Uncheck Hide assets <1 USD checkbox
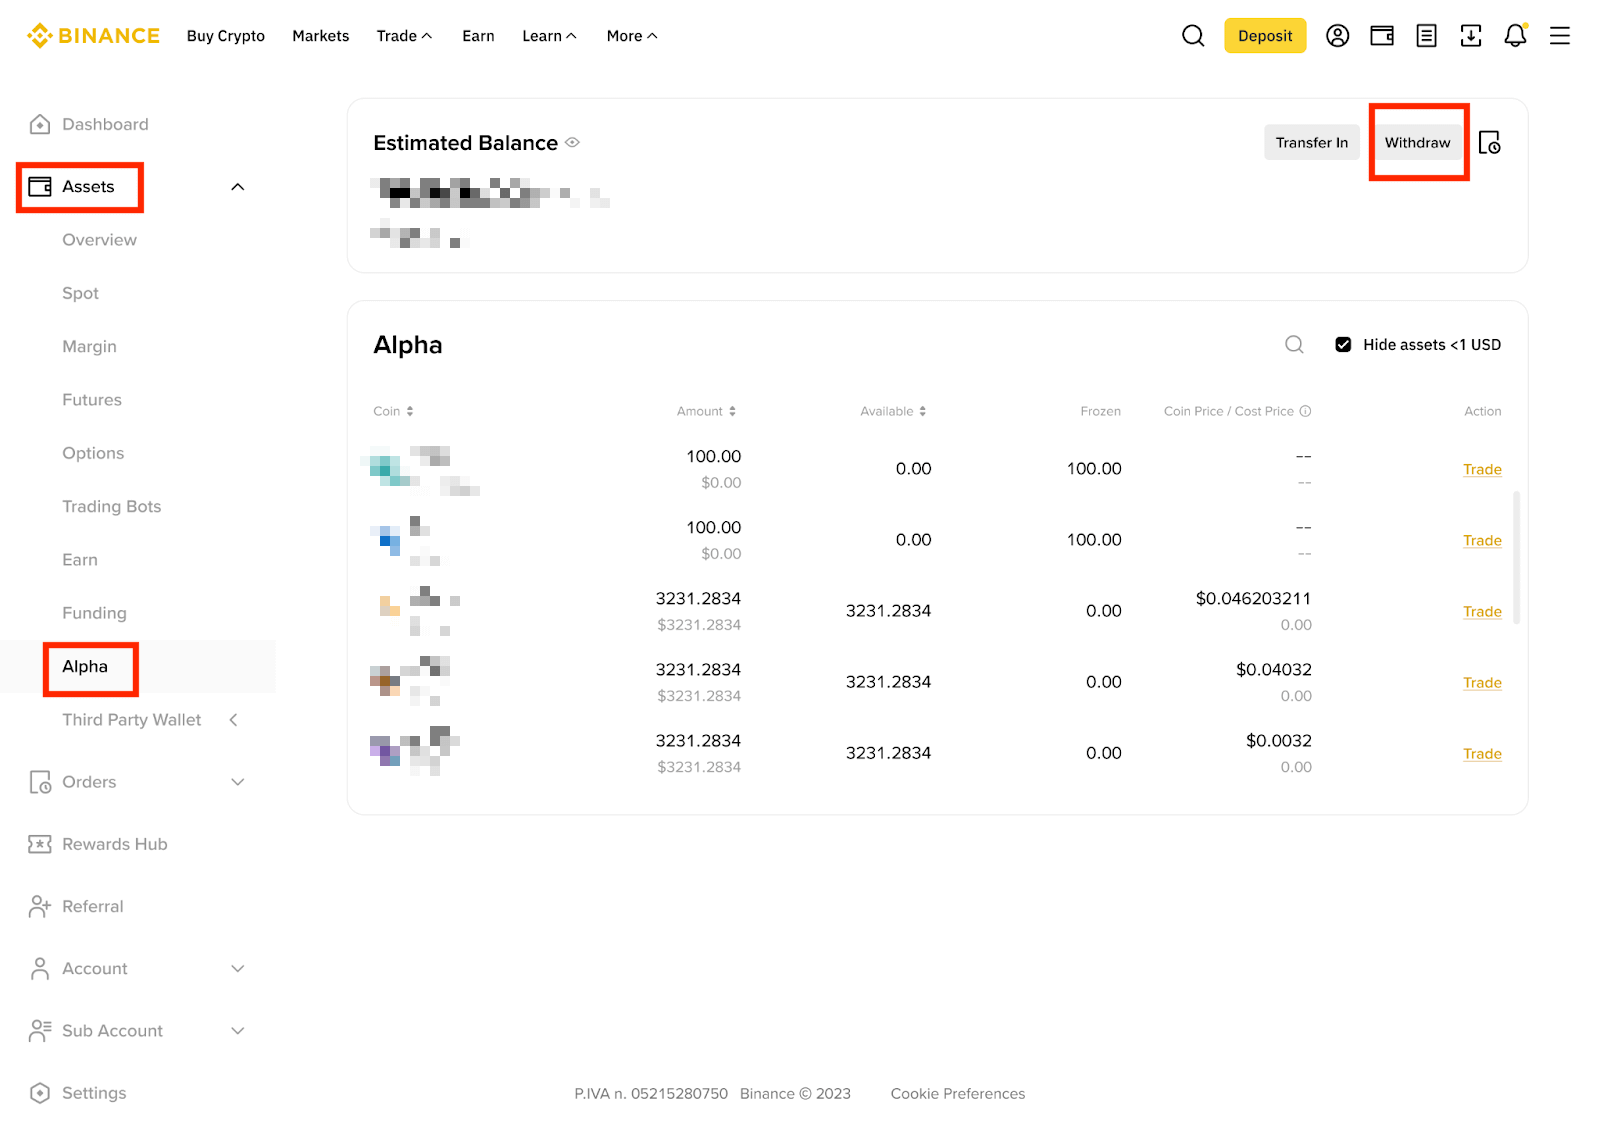Viewport: 1600px width, 1131px height. click(1343, 345)
